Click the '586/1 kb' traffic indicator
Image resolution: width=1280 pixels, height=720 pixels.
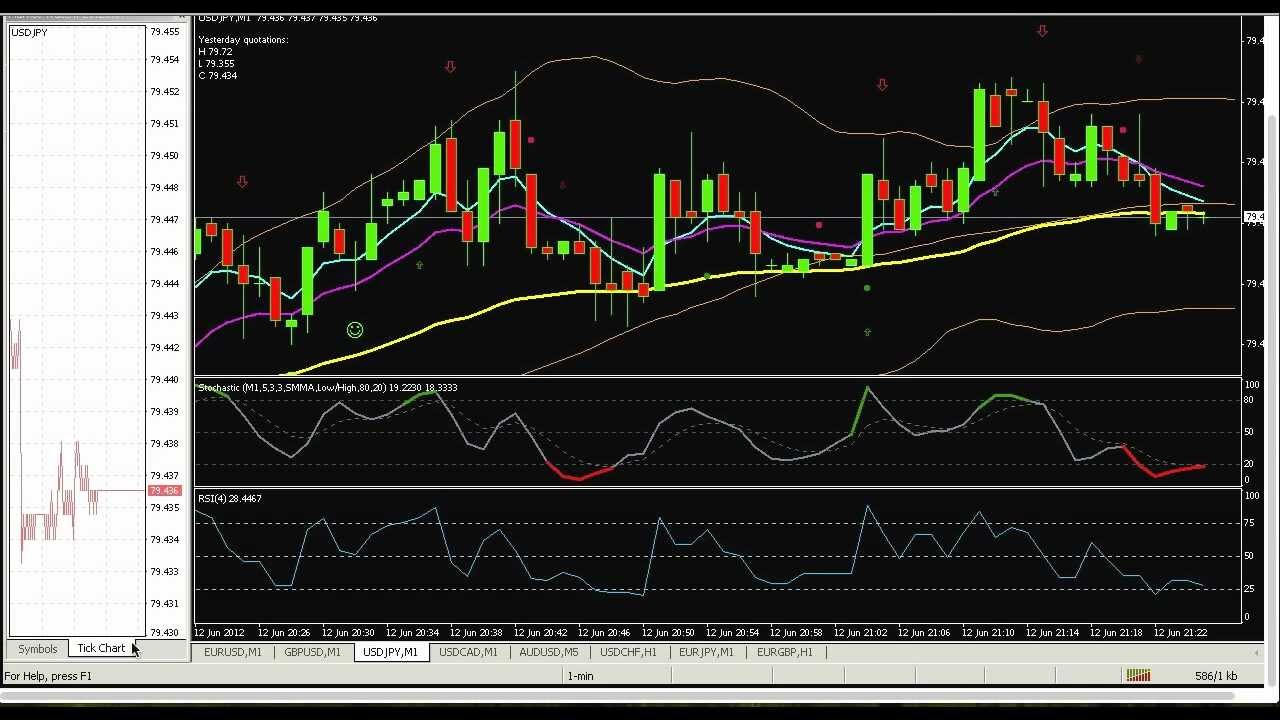click(x=1216, y=676)
